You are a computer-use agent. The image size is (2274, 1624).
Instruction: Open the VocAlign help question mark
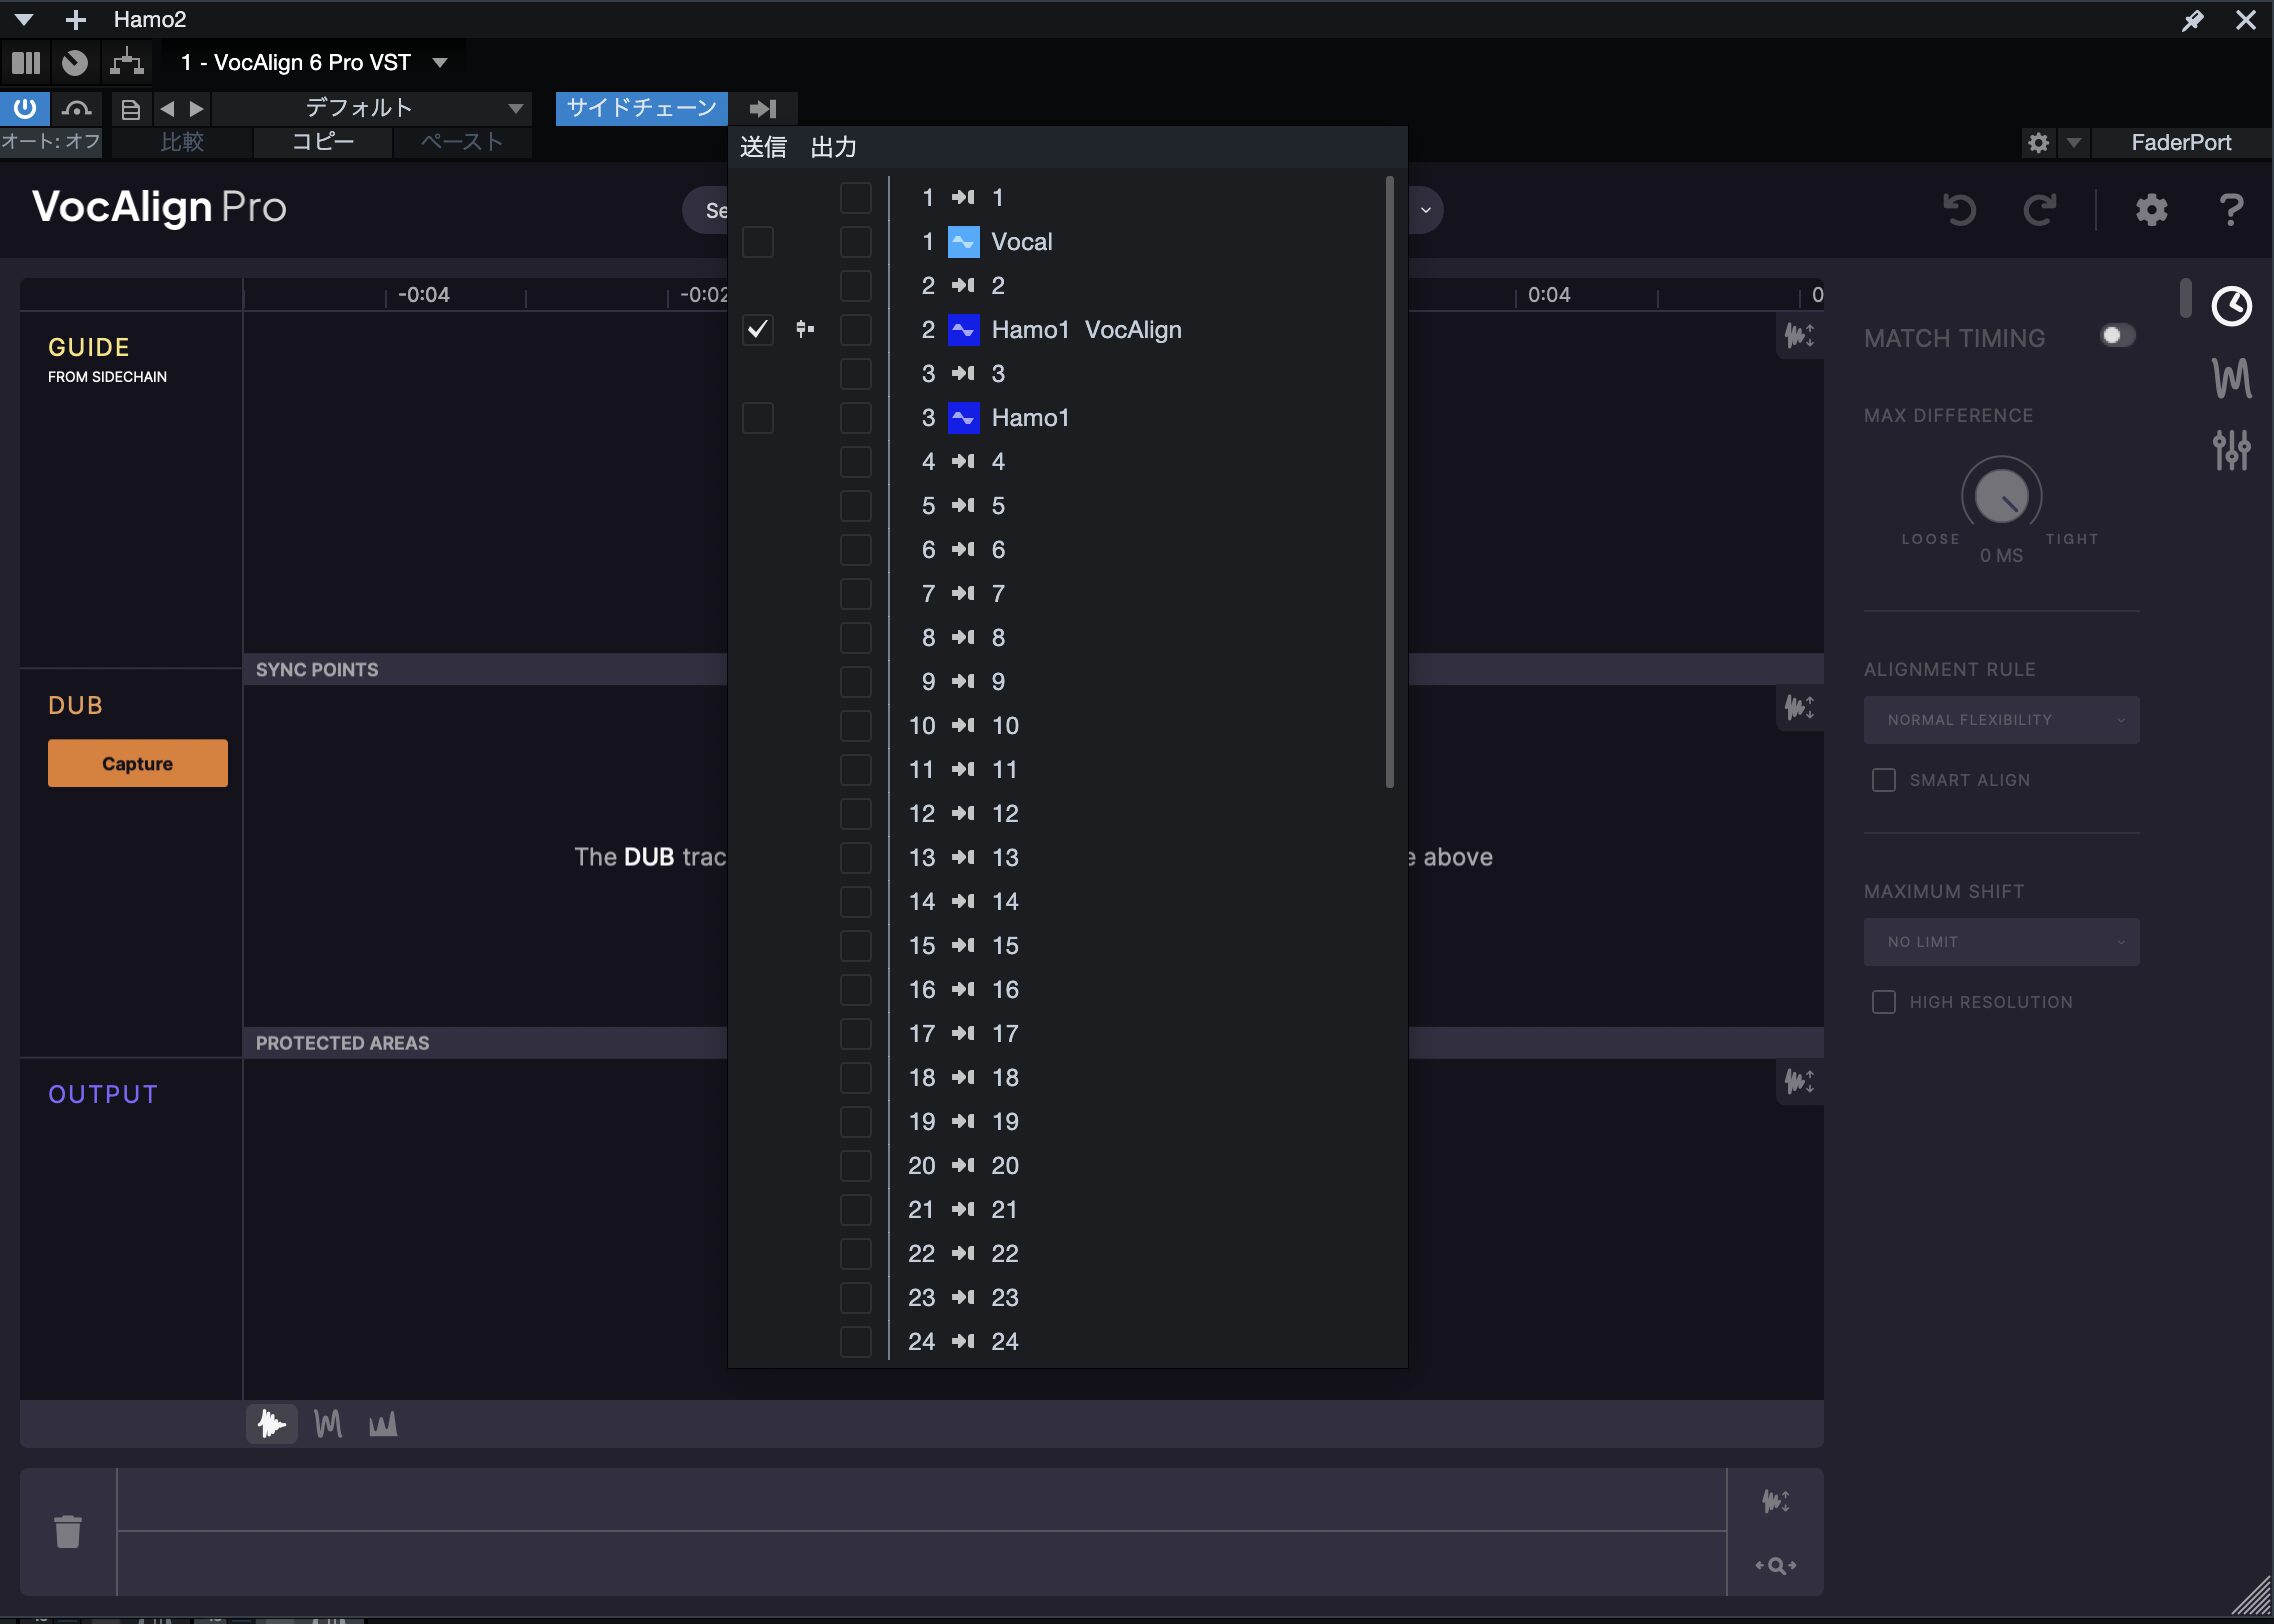click(x=2231, y=210)
